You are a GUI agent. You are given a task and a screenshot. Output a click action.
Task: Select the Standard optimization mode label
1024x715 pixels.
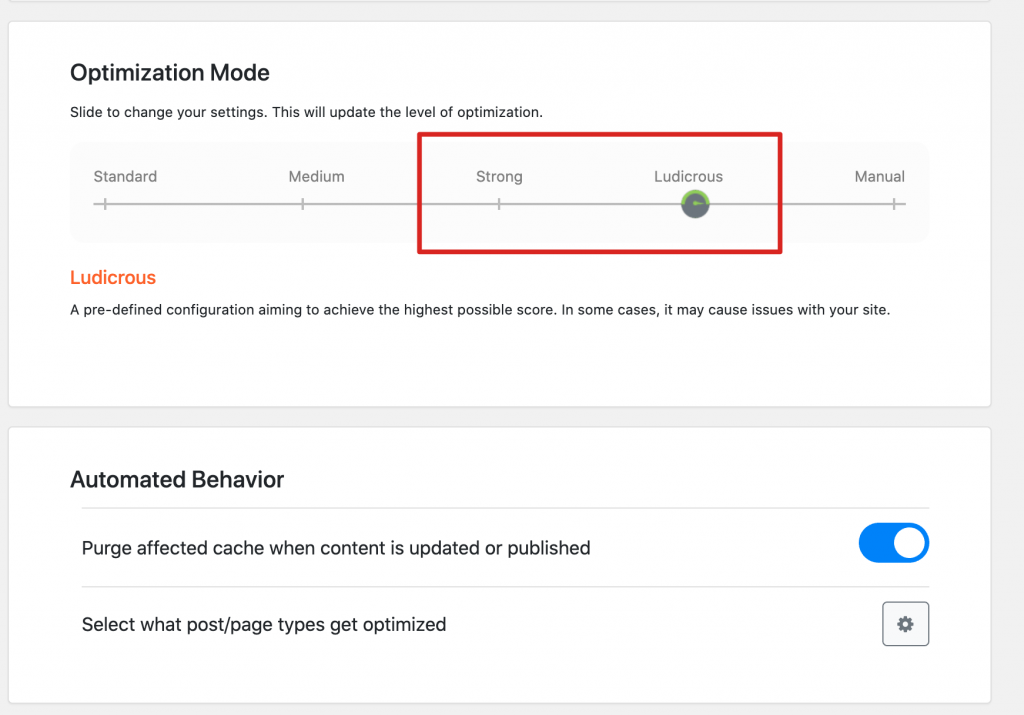[x=125, y=176]
